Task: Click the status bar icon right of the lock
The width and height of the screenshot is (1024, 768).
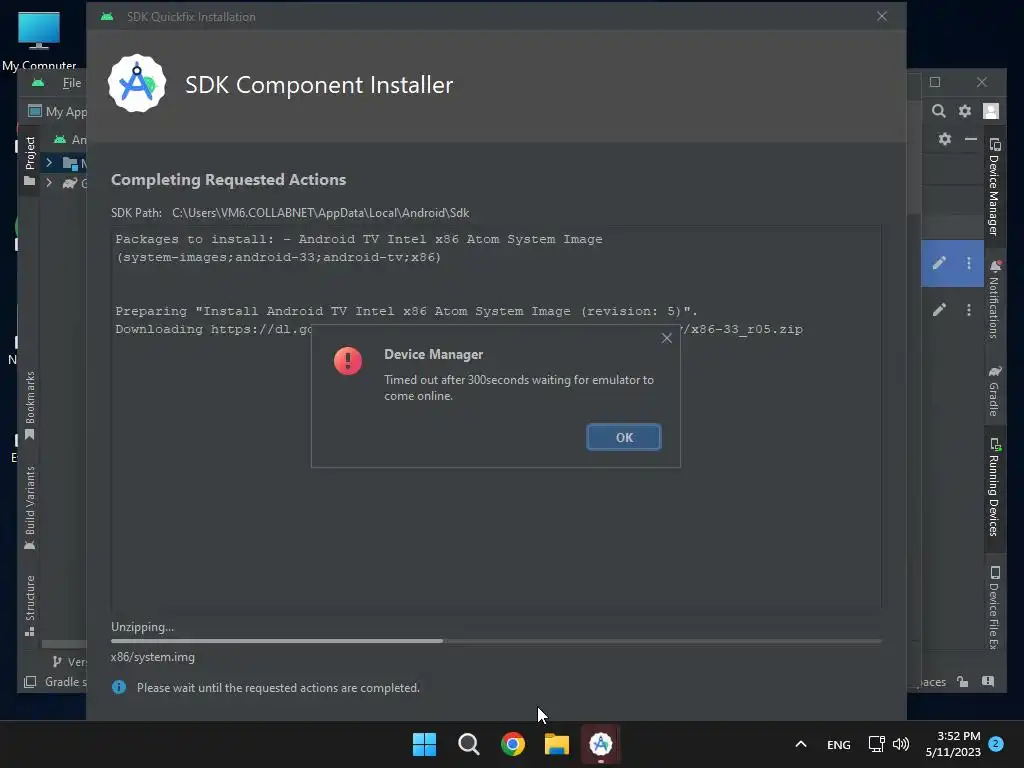Action: [988, 682]
